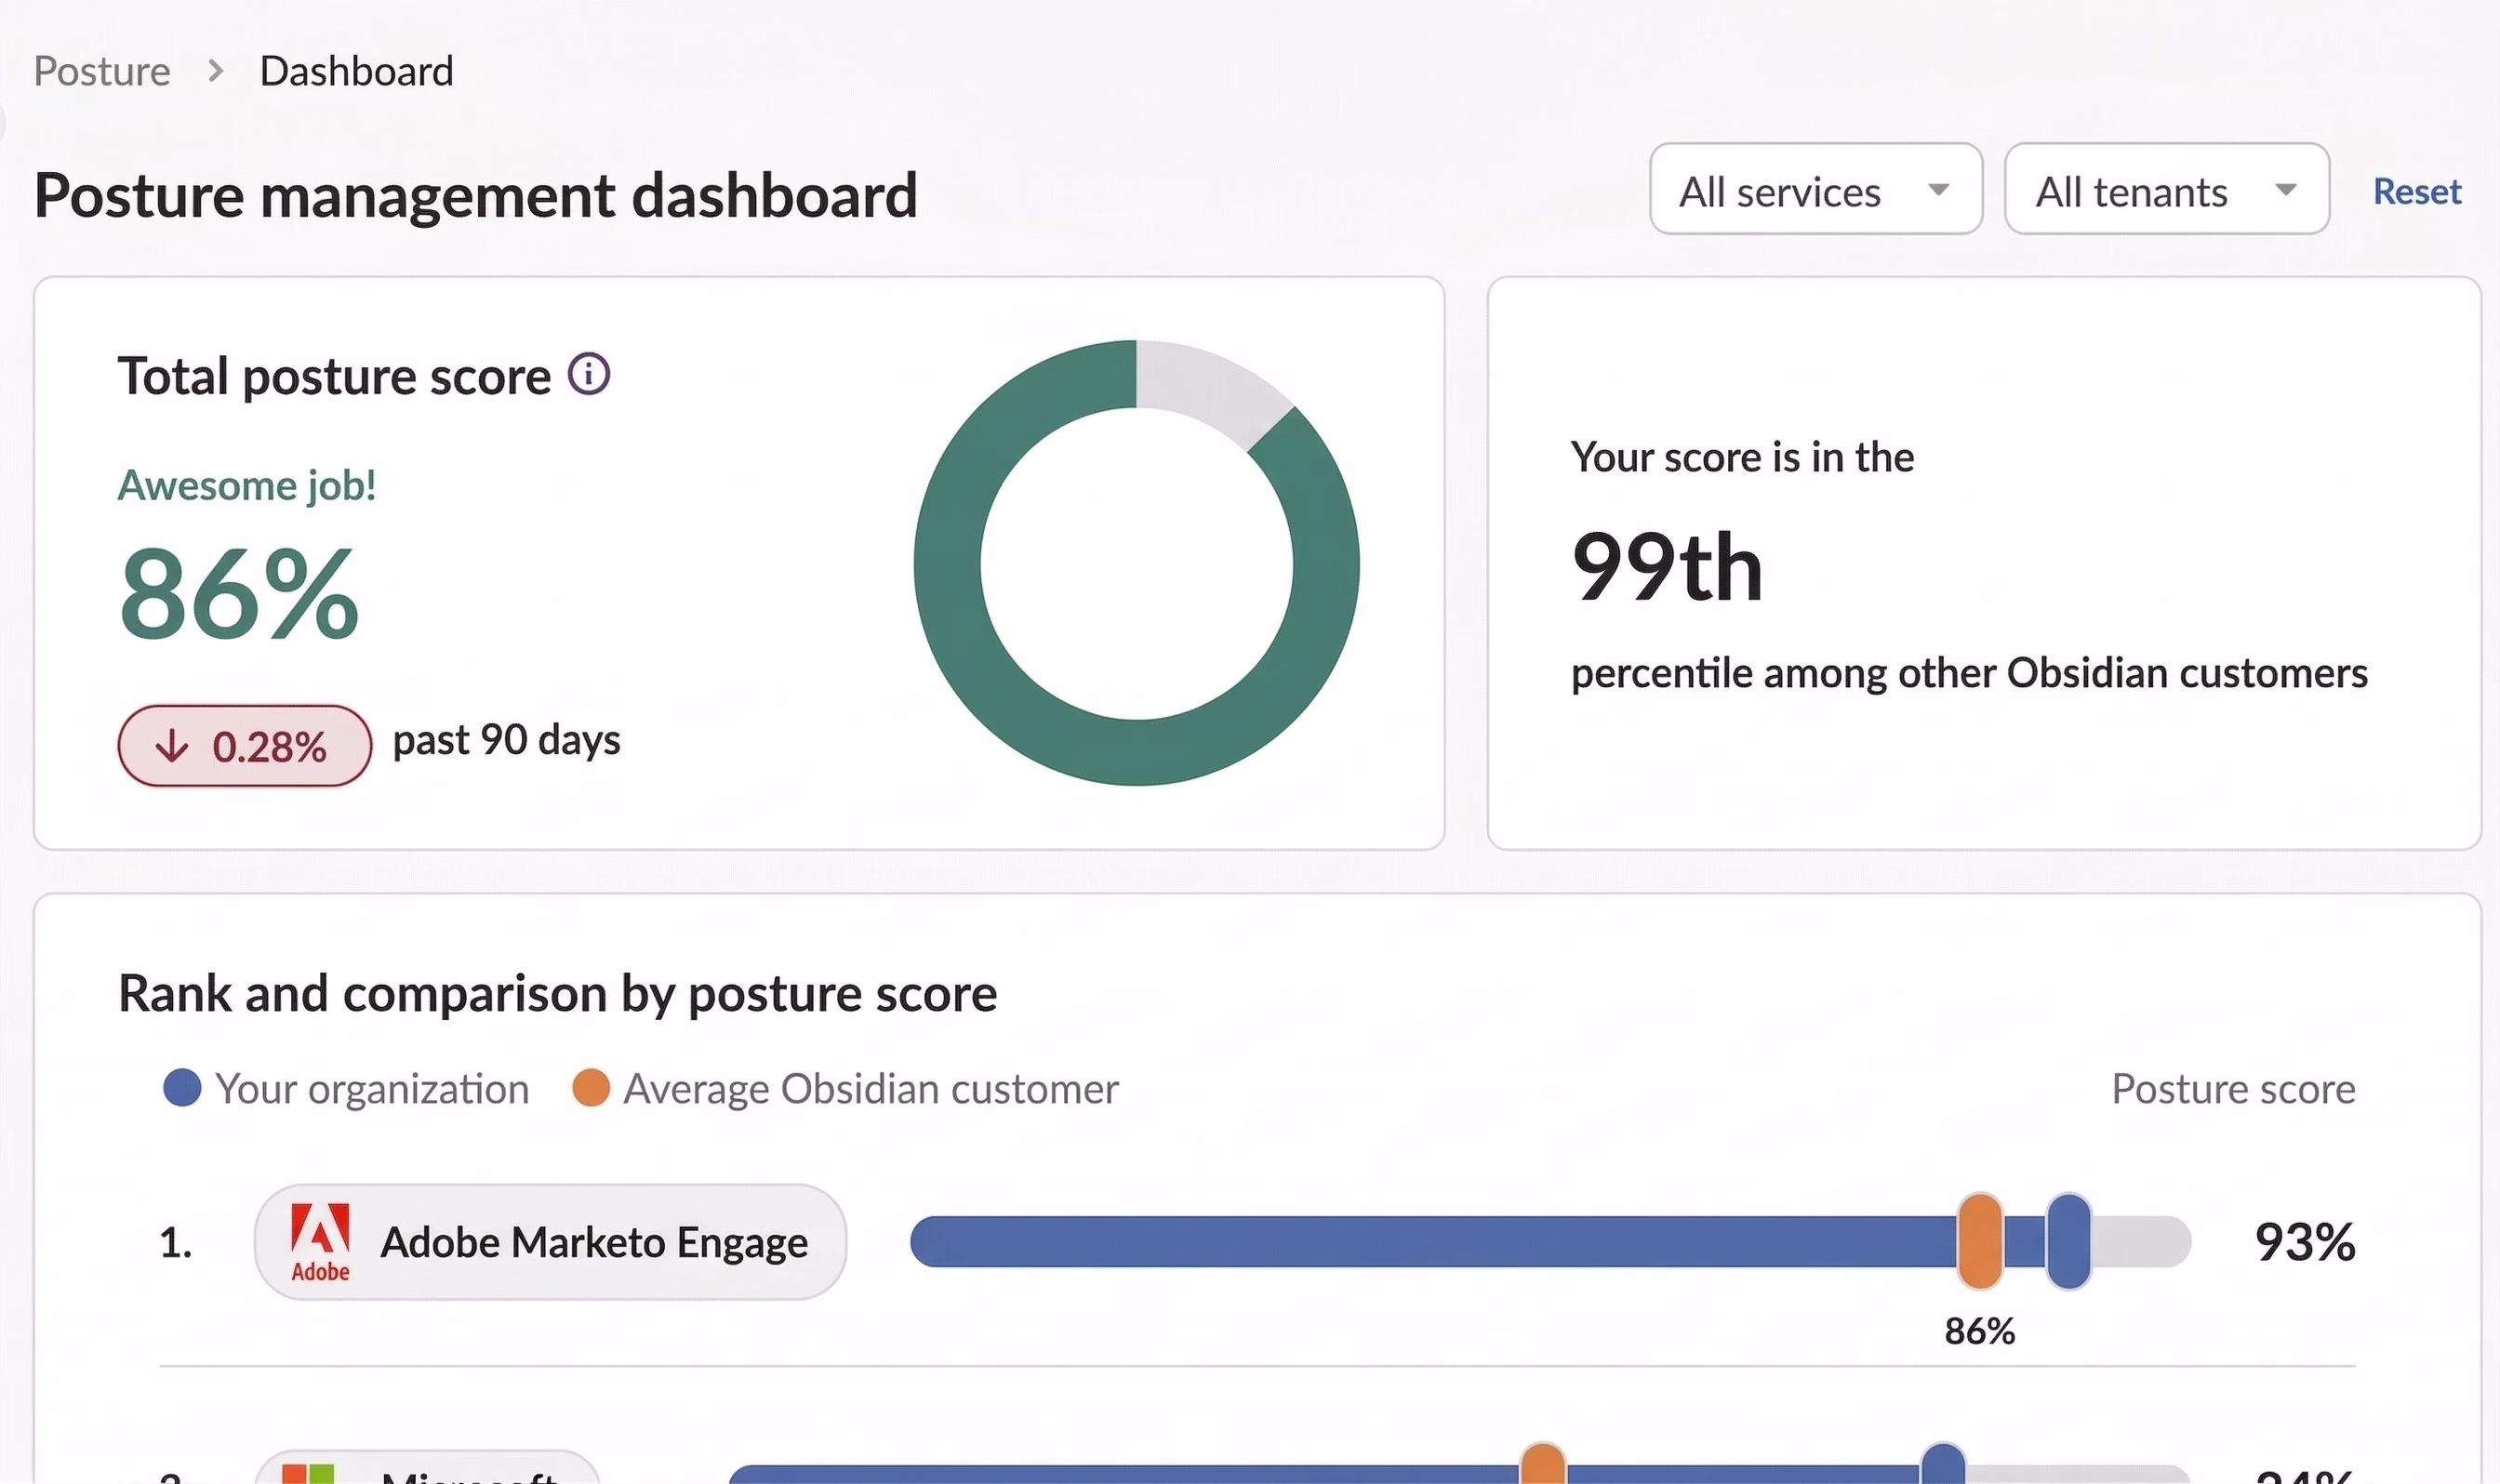Open the All tenants dropdown
Screen dimensions: 2500x1484
[2167, 189]
